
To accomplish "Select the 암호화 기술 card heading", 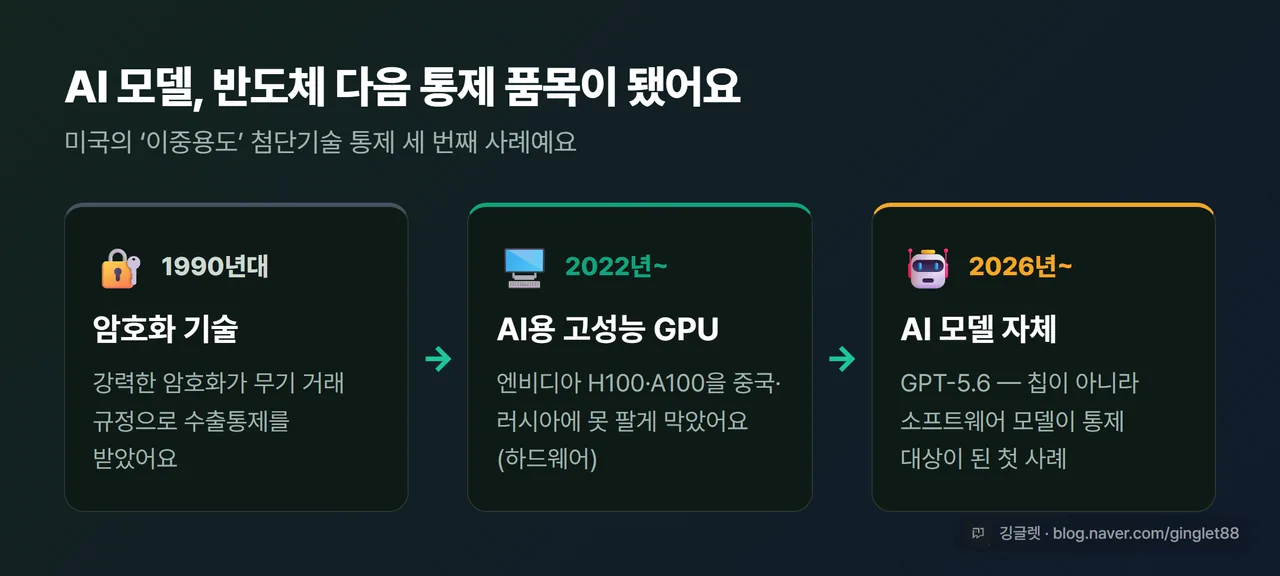I will 165,329.
